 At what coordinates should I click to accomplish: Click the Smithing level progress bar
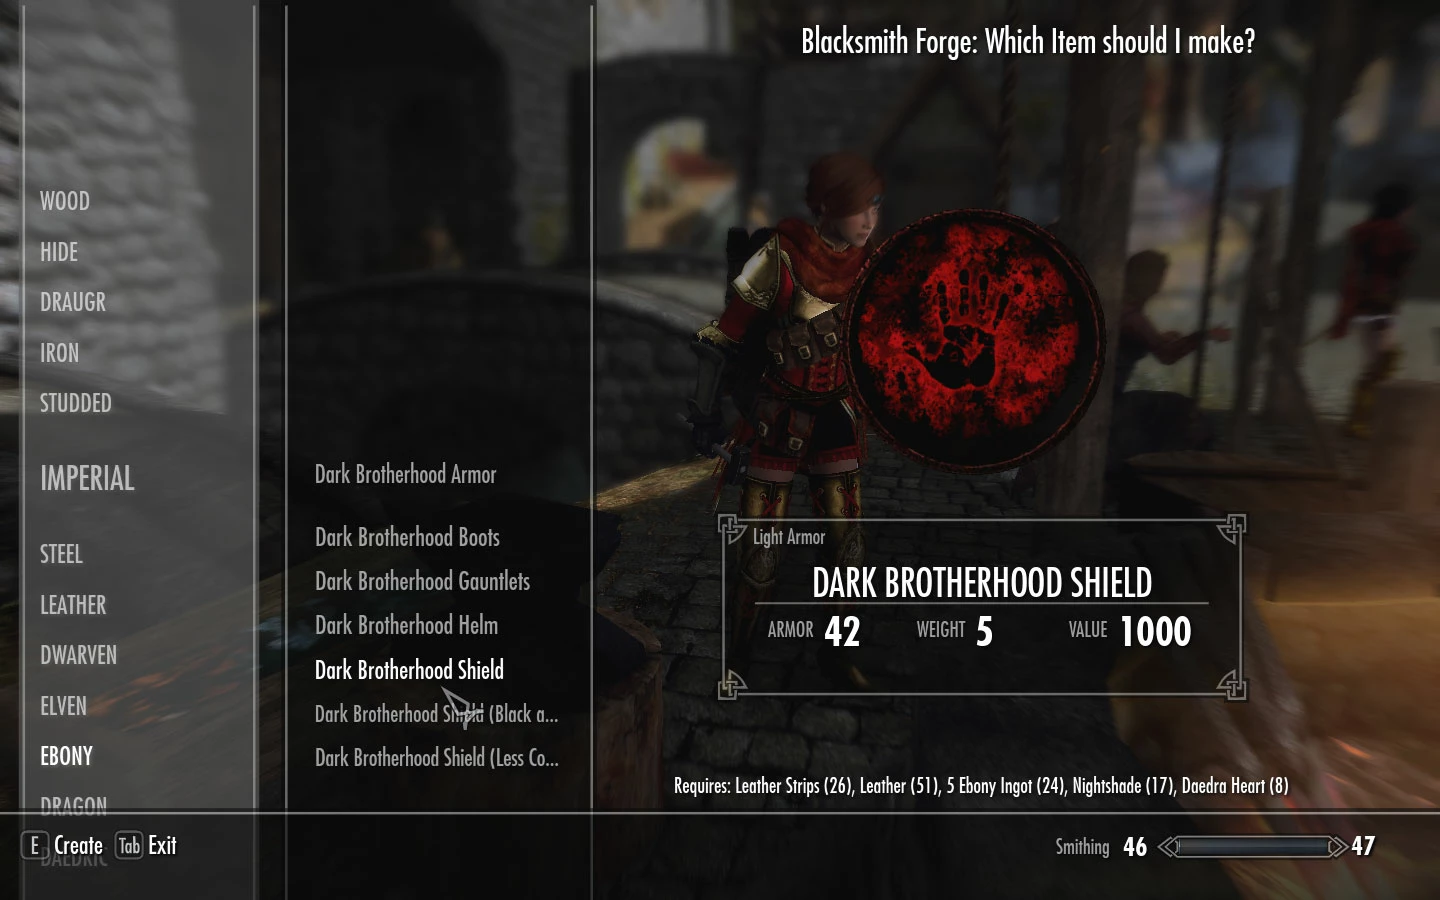click(1252, 847)
